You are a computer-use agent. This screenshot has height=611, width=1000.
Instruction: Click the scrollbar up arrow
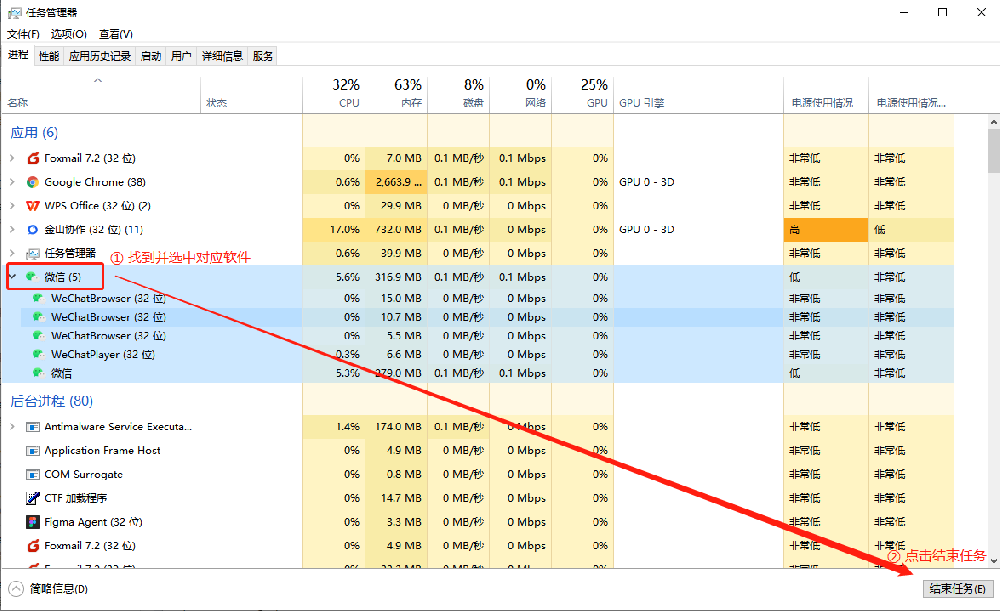994,121
